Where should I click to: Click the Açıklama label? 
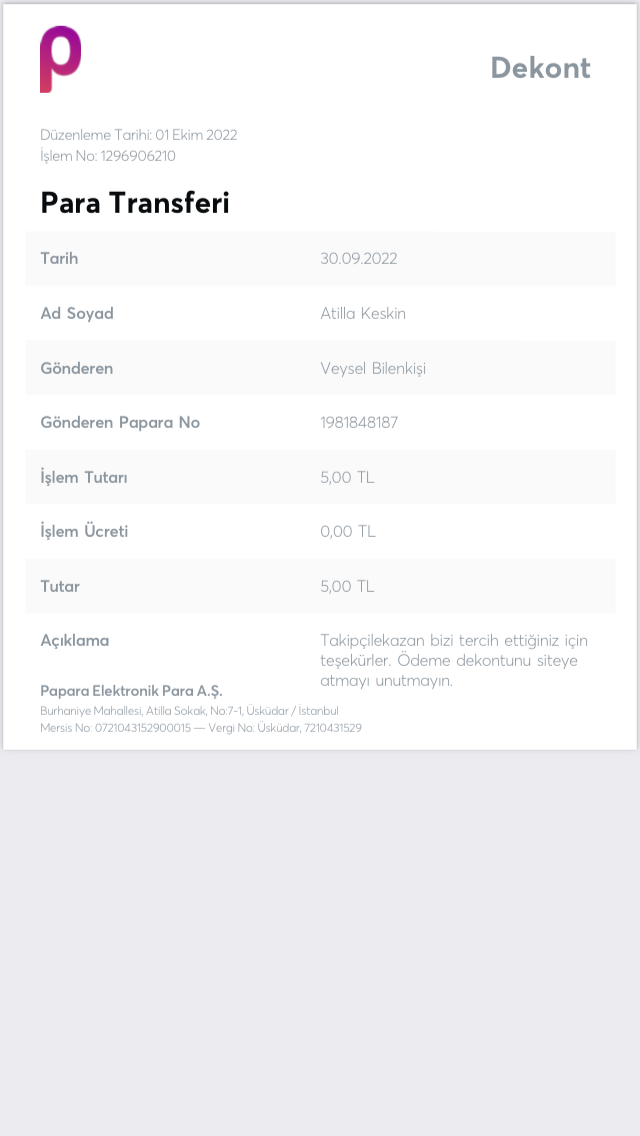[x=75, y=640]
